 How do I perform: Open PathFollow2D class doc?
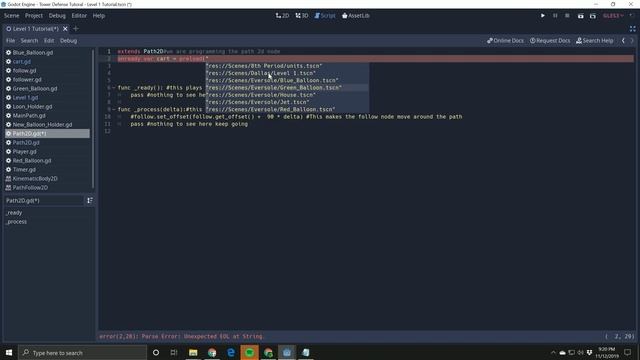[47, 187]
